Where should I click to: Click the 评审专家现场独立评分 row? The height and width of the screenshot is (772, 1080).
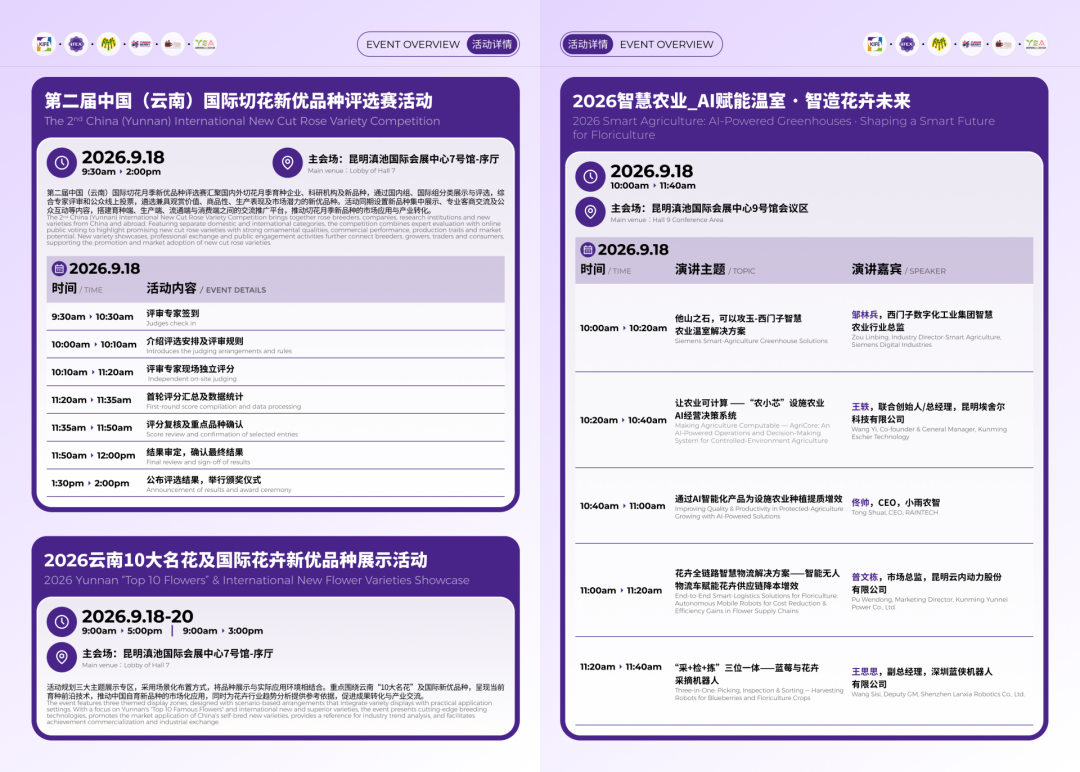point(276,373)
